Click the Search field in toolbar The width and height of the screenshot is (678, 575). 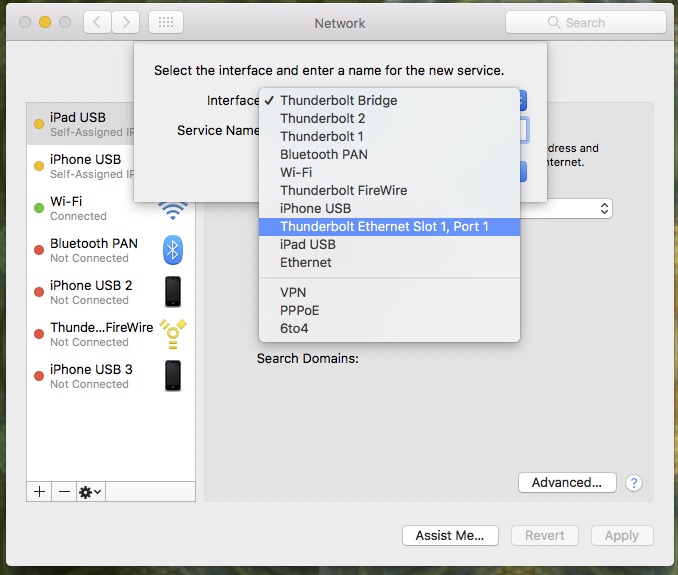click(585, 22)
